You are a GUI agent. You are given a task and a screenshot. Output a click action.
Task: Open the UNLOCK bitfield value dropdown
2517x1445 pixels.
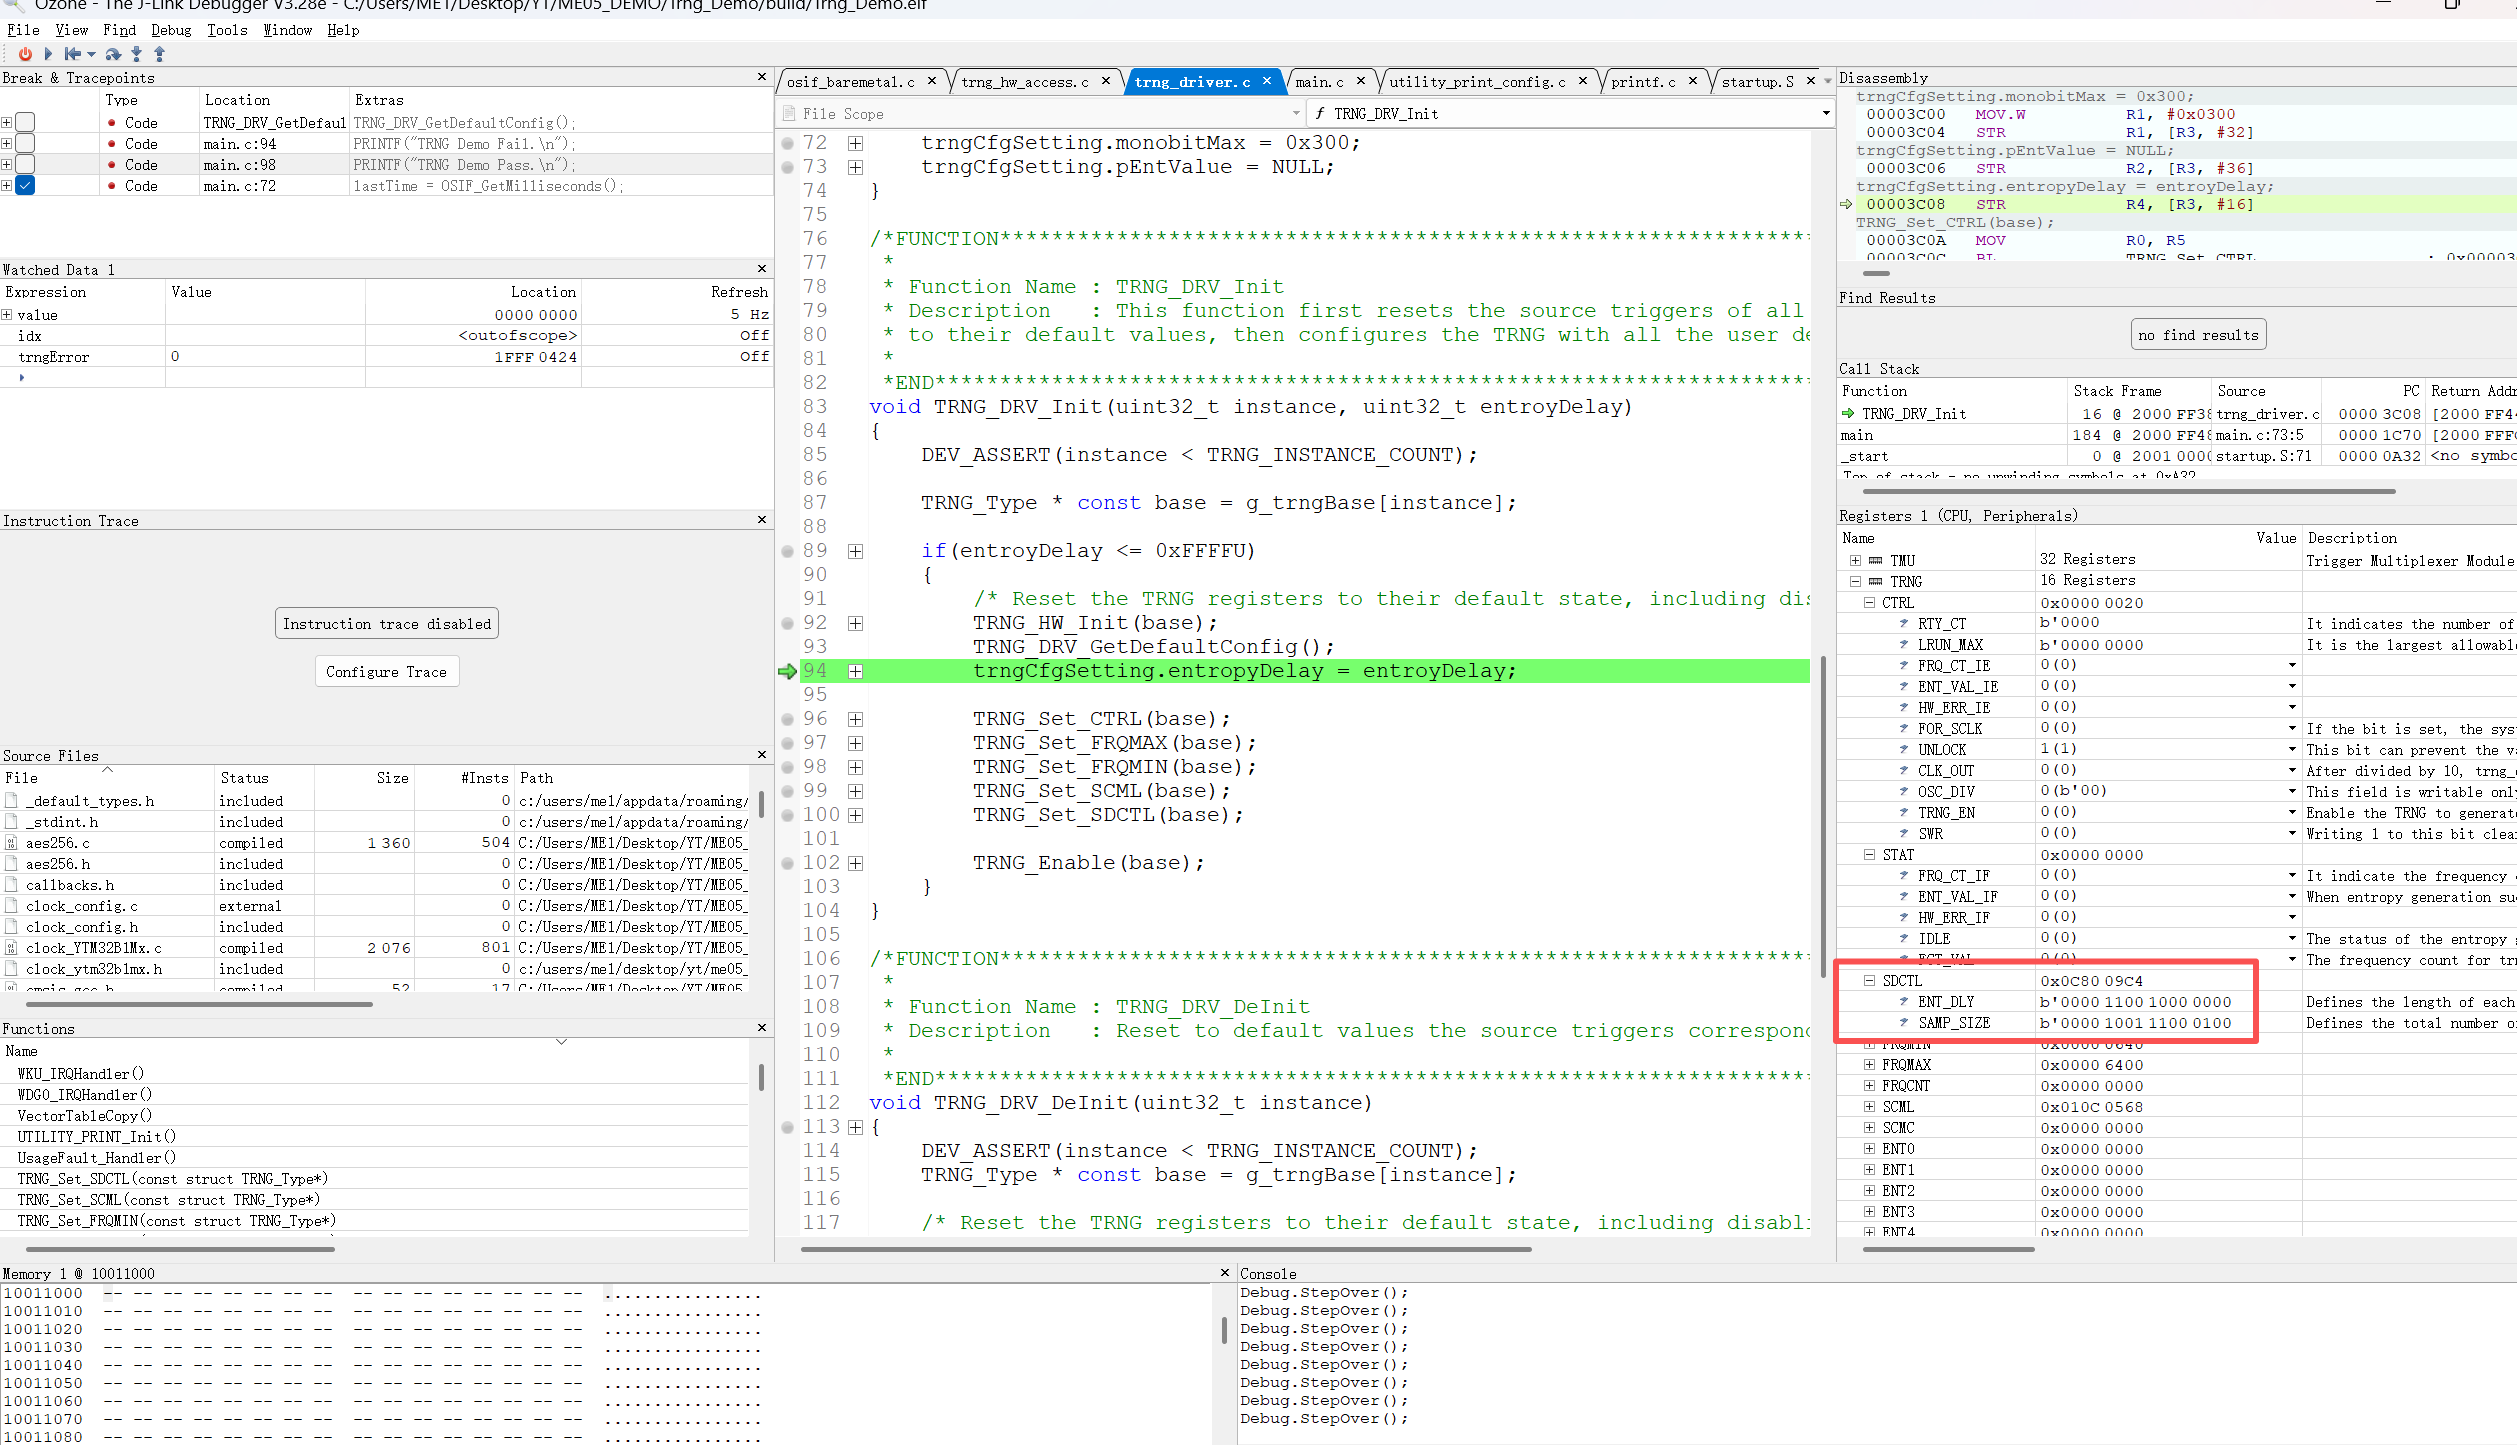click(2293, 749)
